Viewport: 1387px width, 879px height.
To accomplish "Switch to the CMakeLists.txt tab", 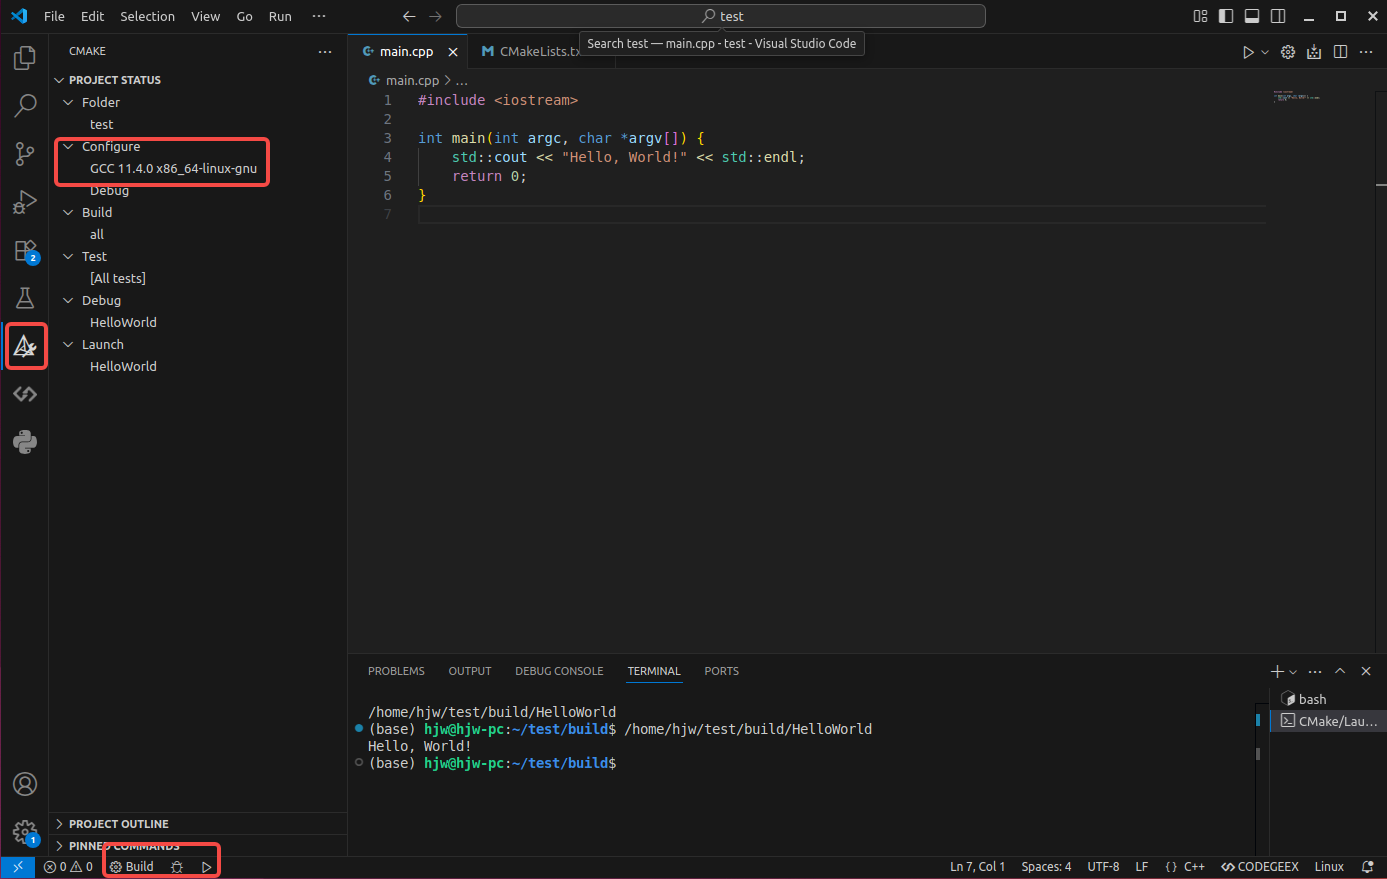I will 537,51.
